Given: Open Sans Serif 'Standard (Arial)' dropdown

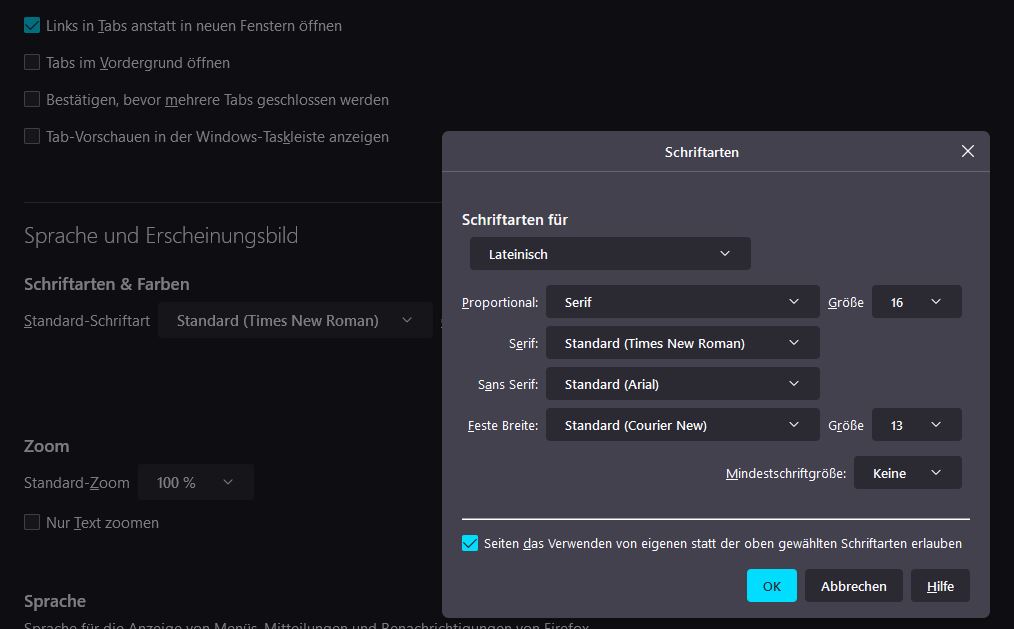Looking at the screenshot, I should click(x=683, y=384).
